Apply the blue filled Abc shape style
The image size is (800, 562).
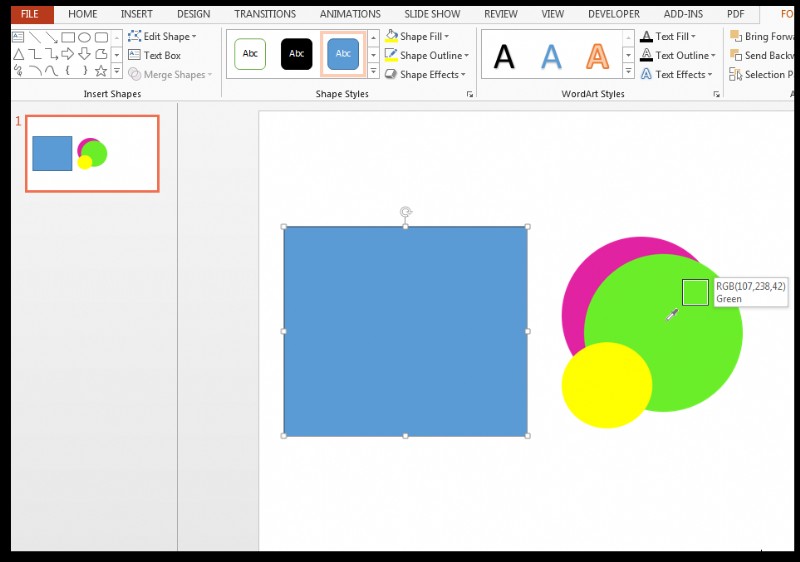click(343, 54)
